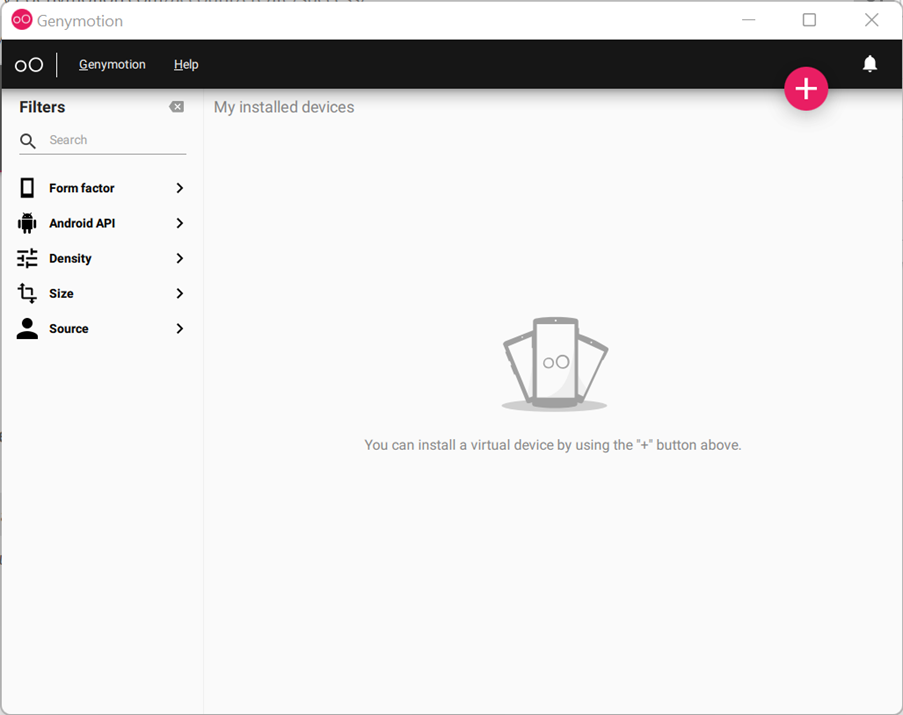Viewport: 903px width, 715px height.
Task: Click the pink plus add-device button
Action: pyautogui.click(x=806, y=89)
